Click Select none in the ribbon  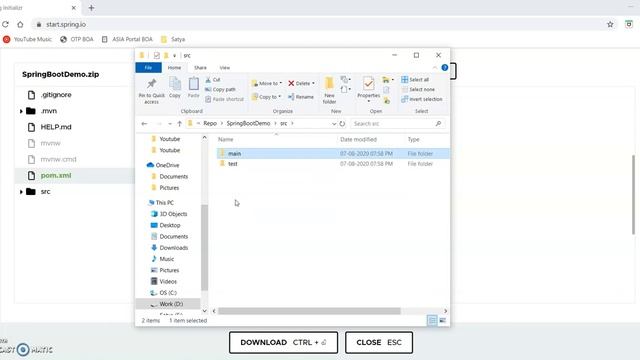pyautogui.click(x=418, y=89)
